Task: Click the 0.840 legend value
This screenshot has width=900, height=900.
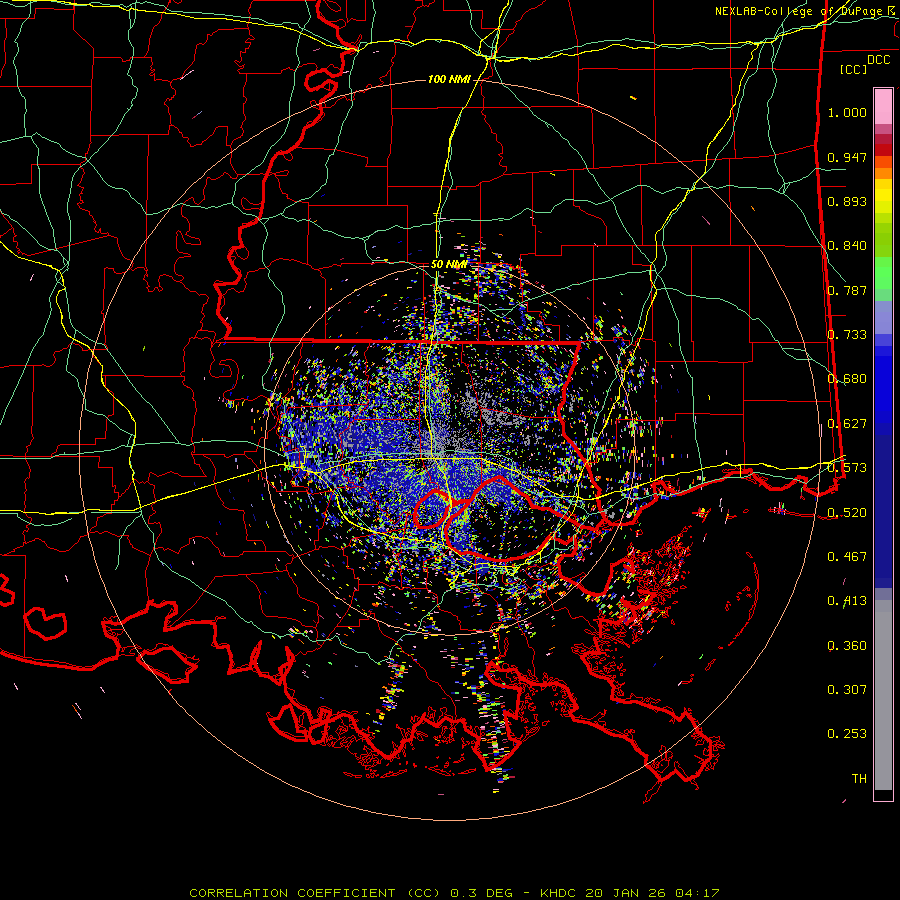Action: click(x=847, y=246)
